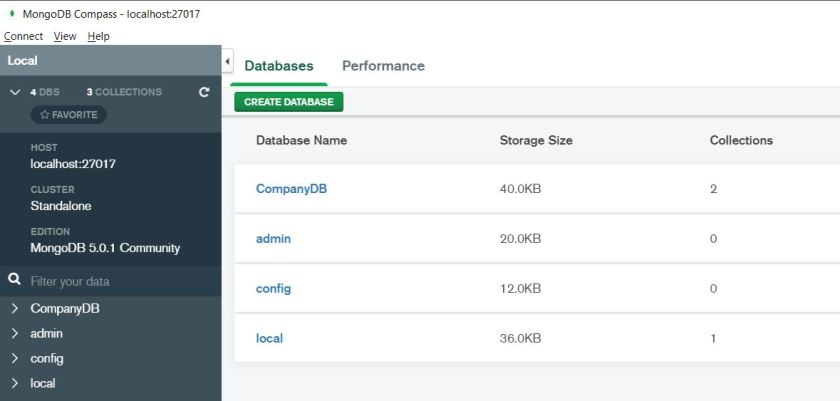Screen dimensions: 840x401
Task: Click the search magnifier icon in sidebar
Action: [x=15, y=281]
